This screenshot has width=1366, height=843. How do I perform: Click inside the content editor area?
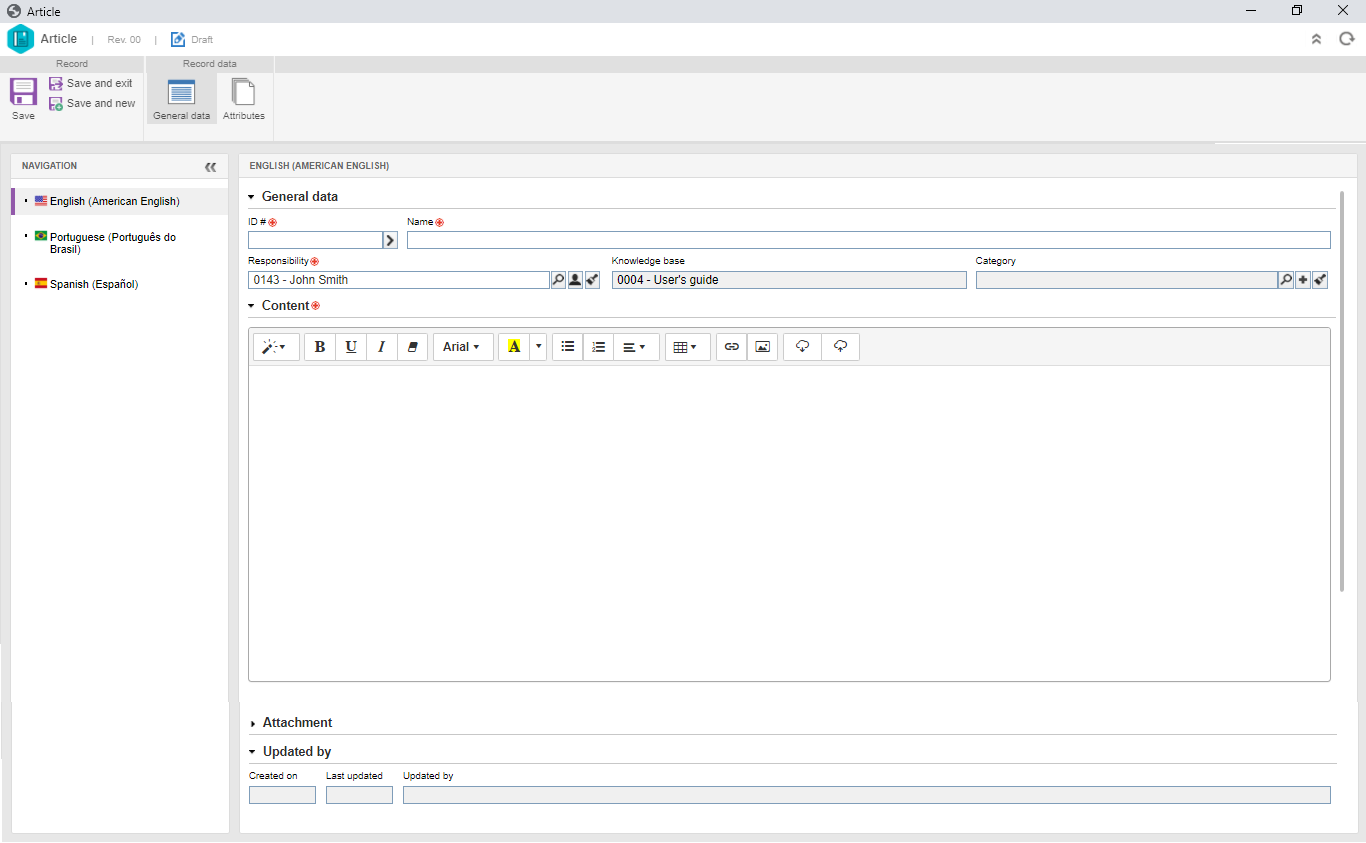coord(789,523)
